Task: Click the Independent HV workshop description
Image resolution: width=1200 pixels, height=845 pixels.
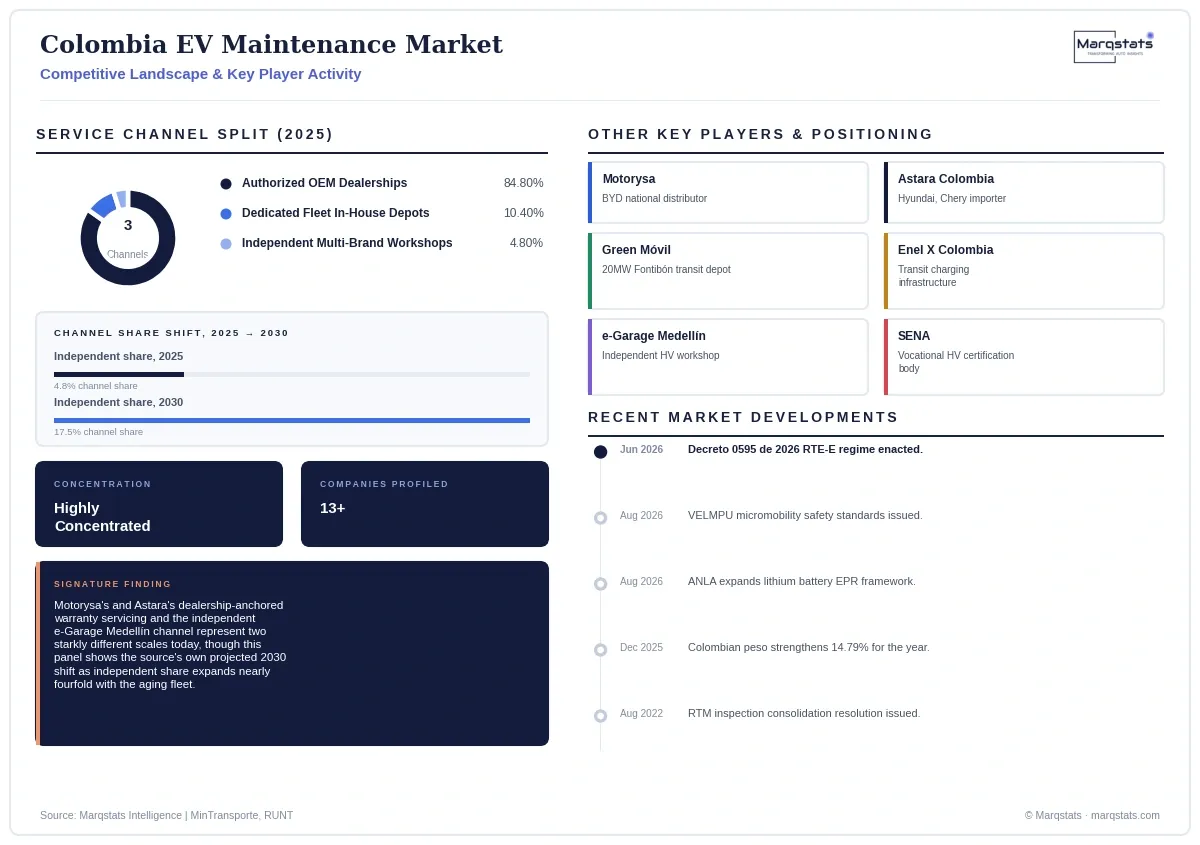Action: pyautogui.click(x=660, y=355)
